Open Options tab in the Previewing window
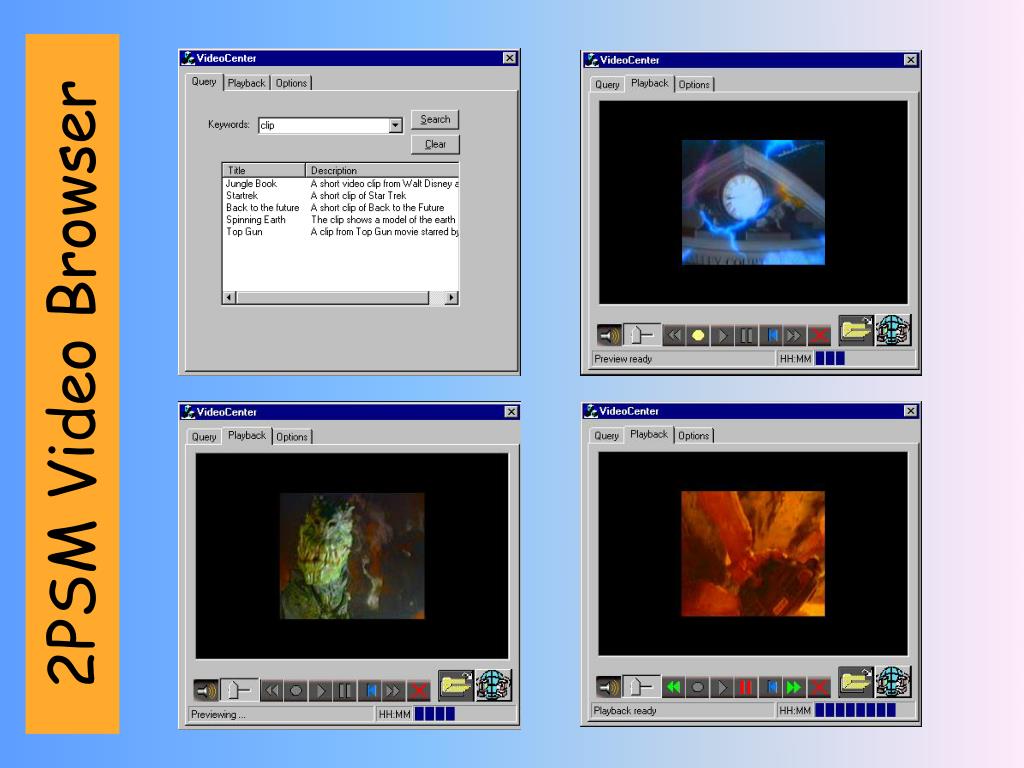 (x=291, y=437)
